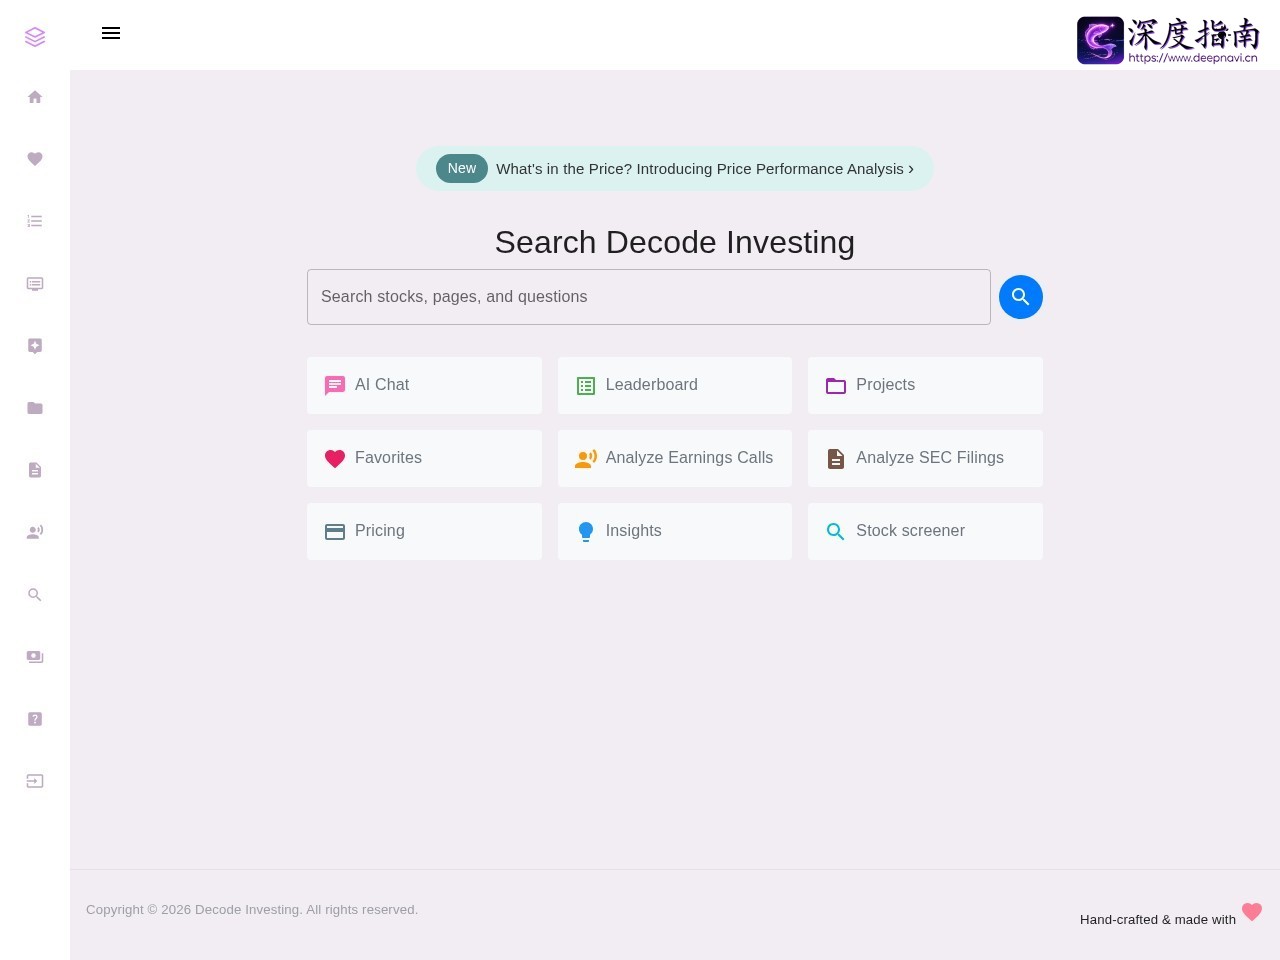Click the sidebar sign-in arrow icon
Screen dimensions: 1280x960
click(x=35, y=781)
